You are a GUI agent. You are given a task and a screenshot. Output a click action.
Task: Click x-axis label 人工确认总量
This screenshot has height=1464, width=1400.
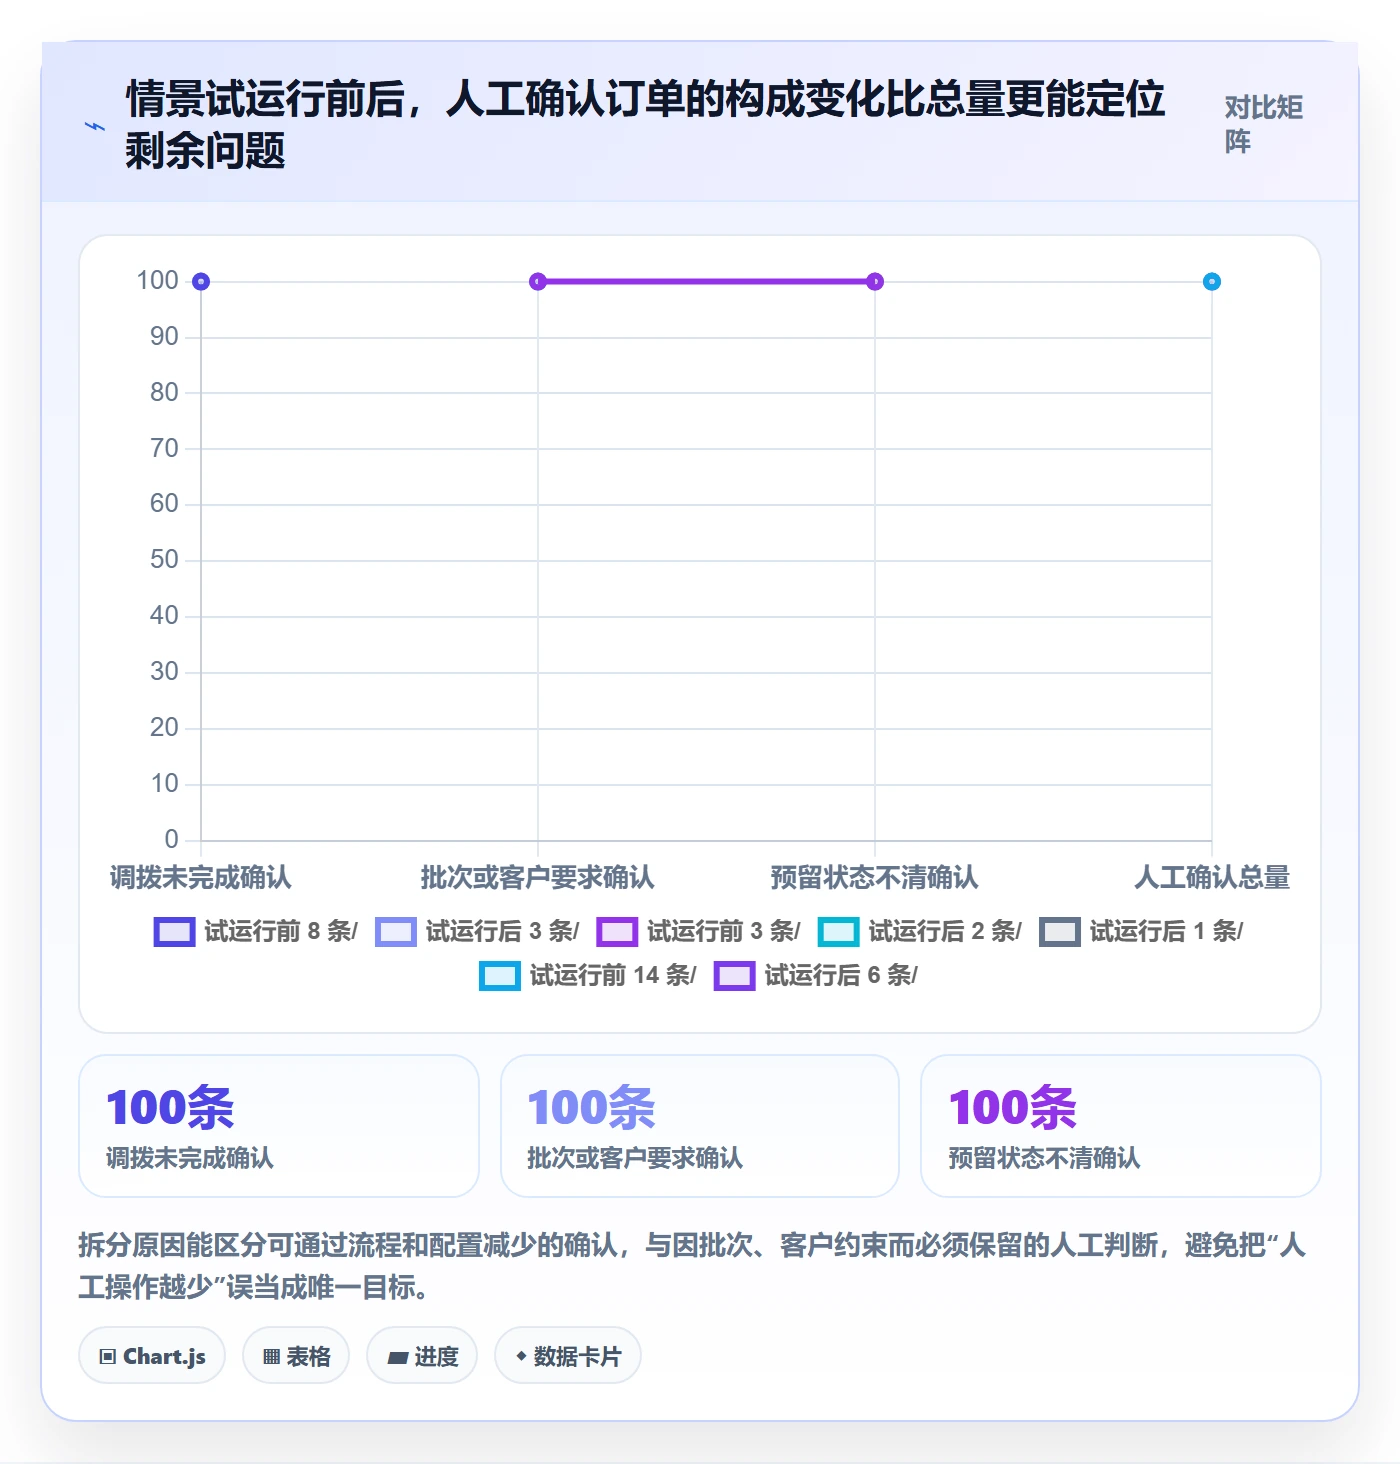1212,878
